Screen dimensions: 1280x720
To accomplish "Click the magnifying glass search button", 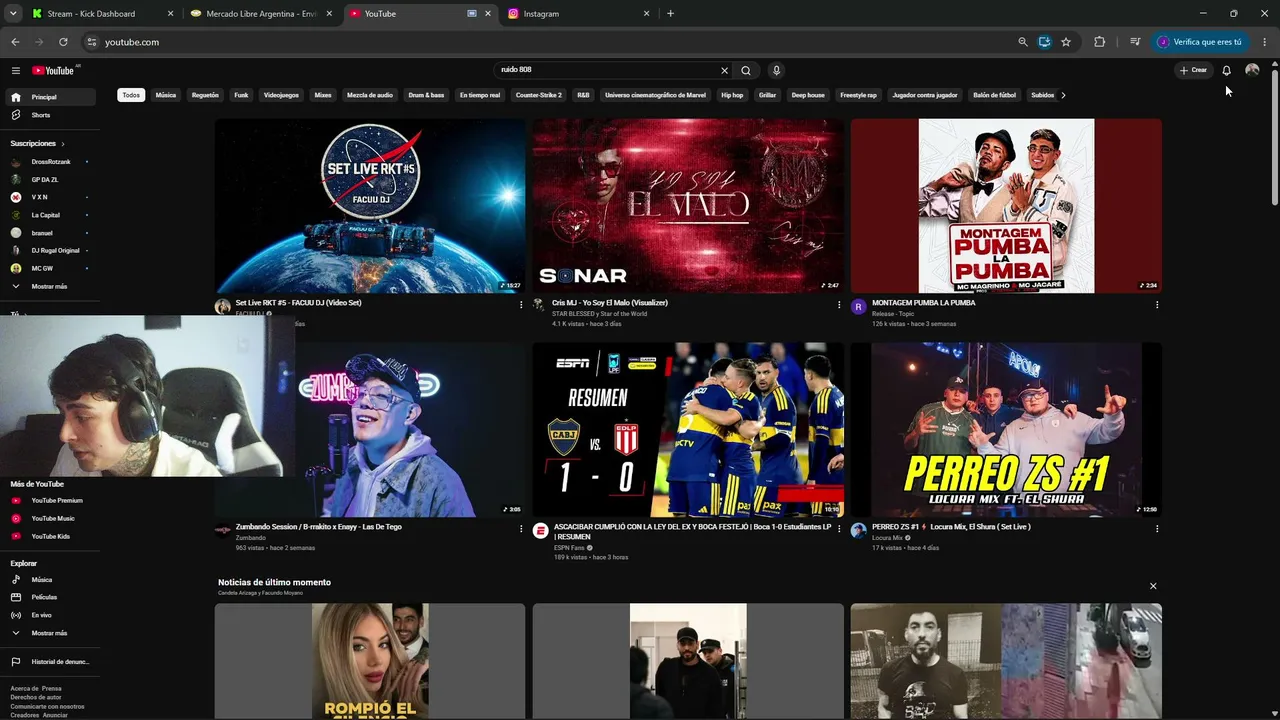I will pyautogui.click(x=746, y=70).
